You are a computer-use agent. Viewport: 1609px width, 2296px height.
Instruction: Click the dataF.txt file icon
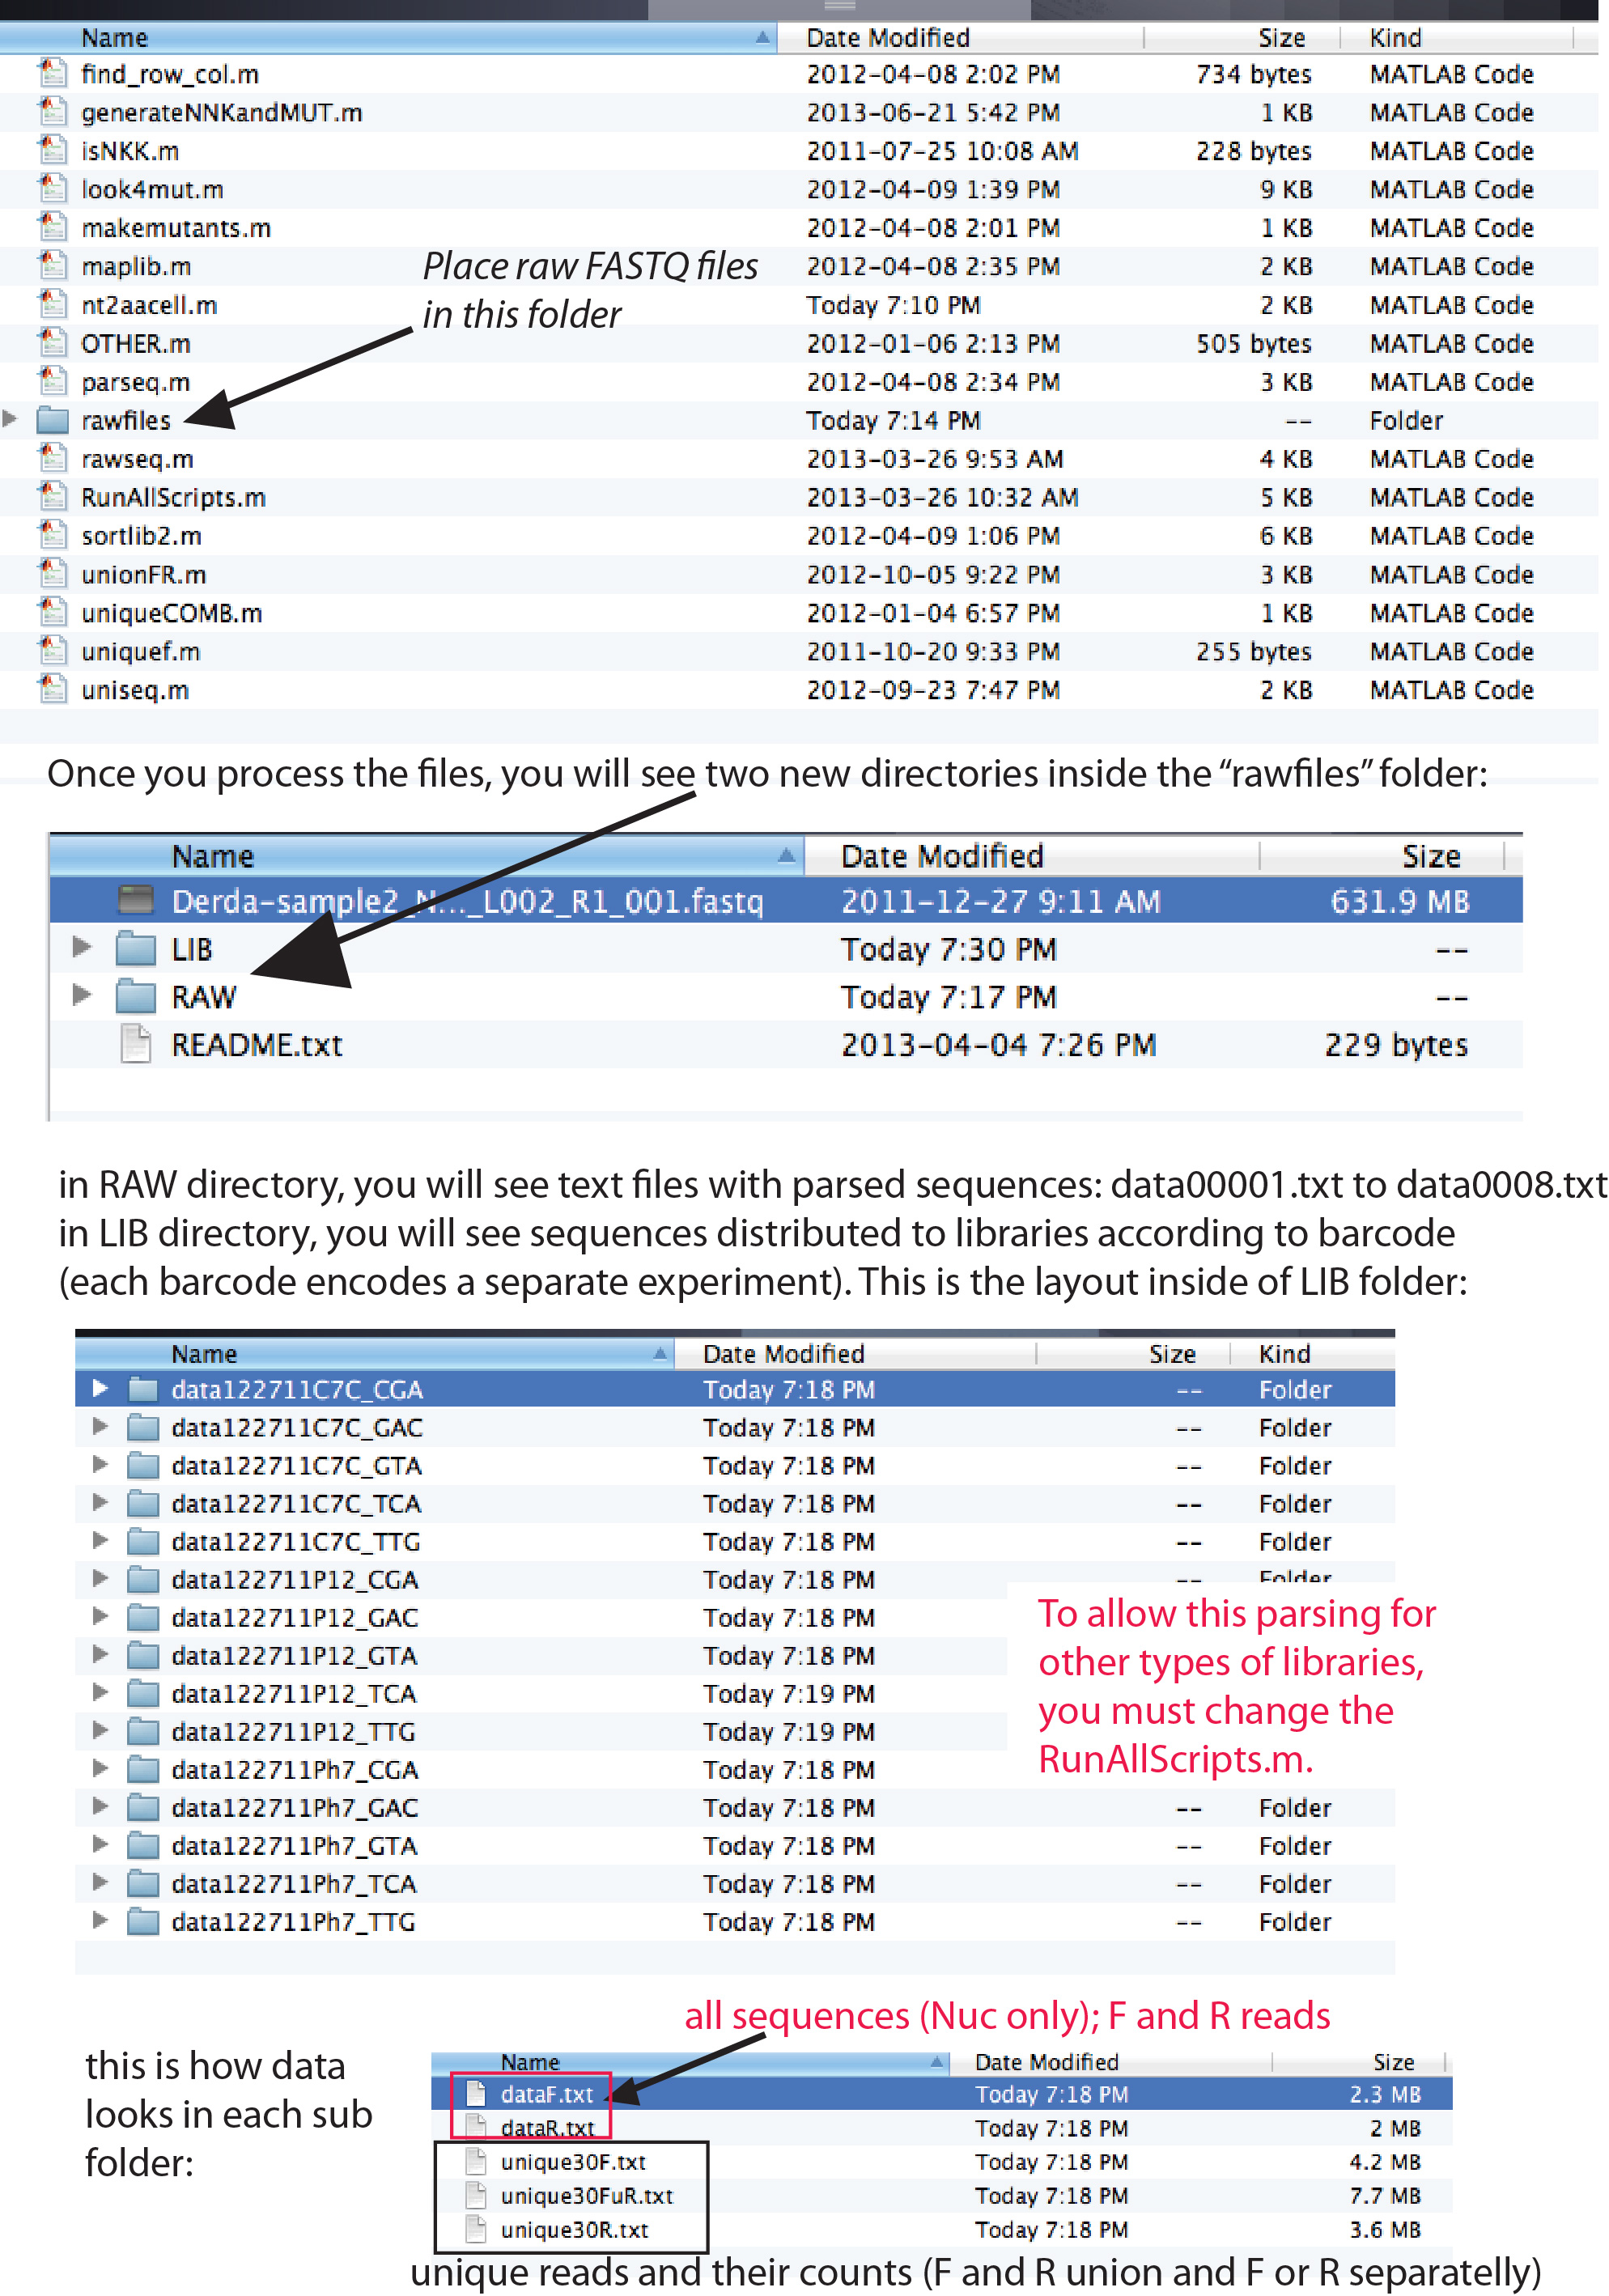pos(477,2092)
